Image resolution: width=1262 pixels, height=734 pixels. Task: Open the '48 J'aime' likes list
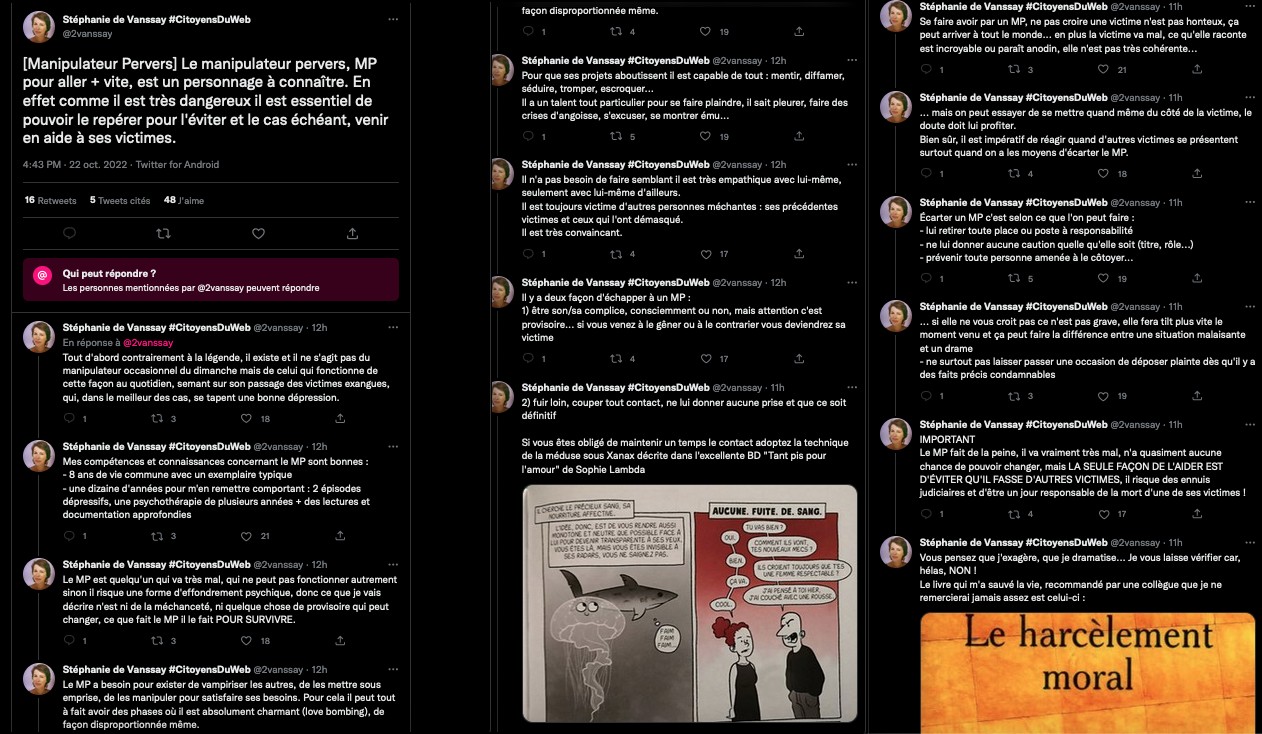184,200
